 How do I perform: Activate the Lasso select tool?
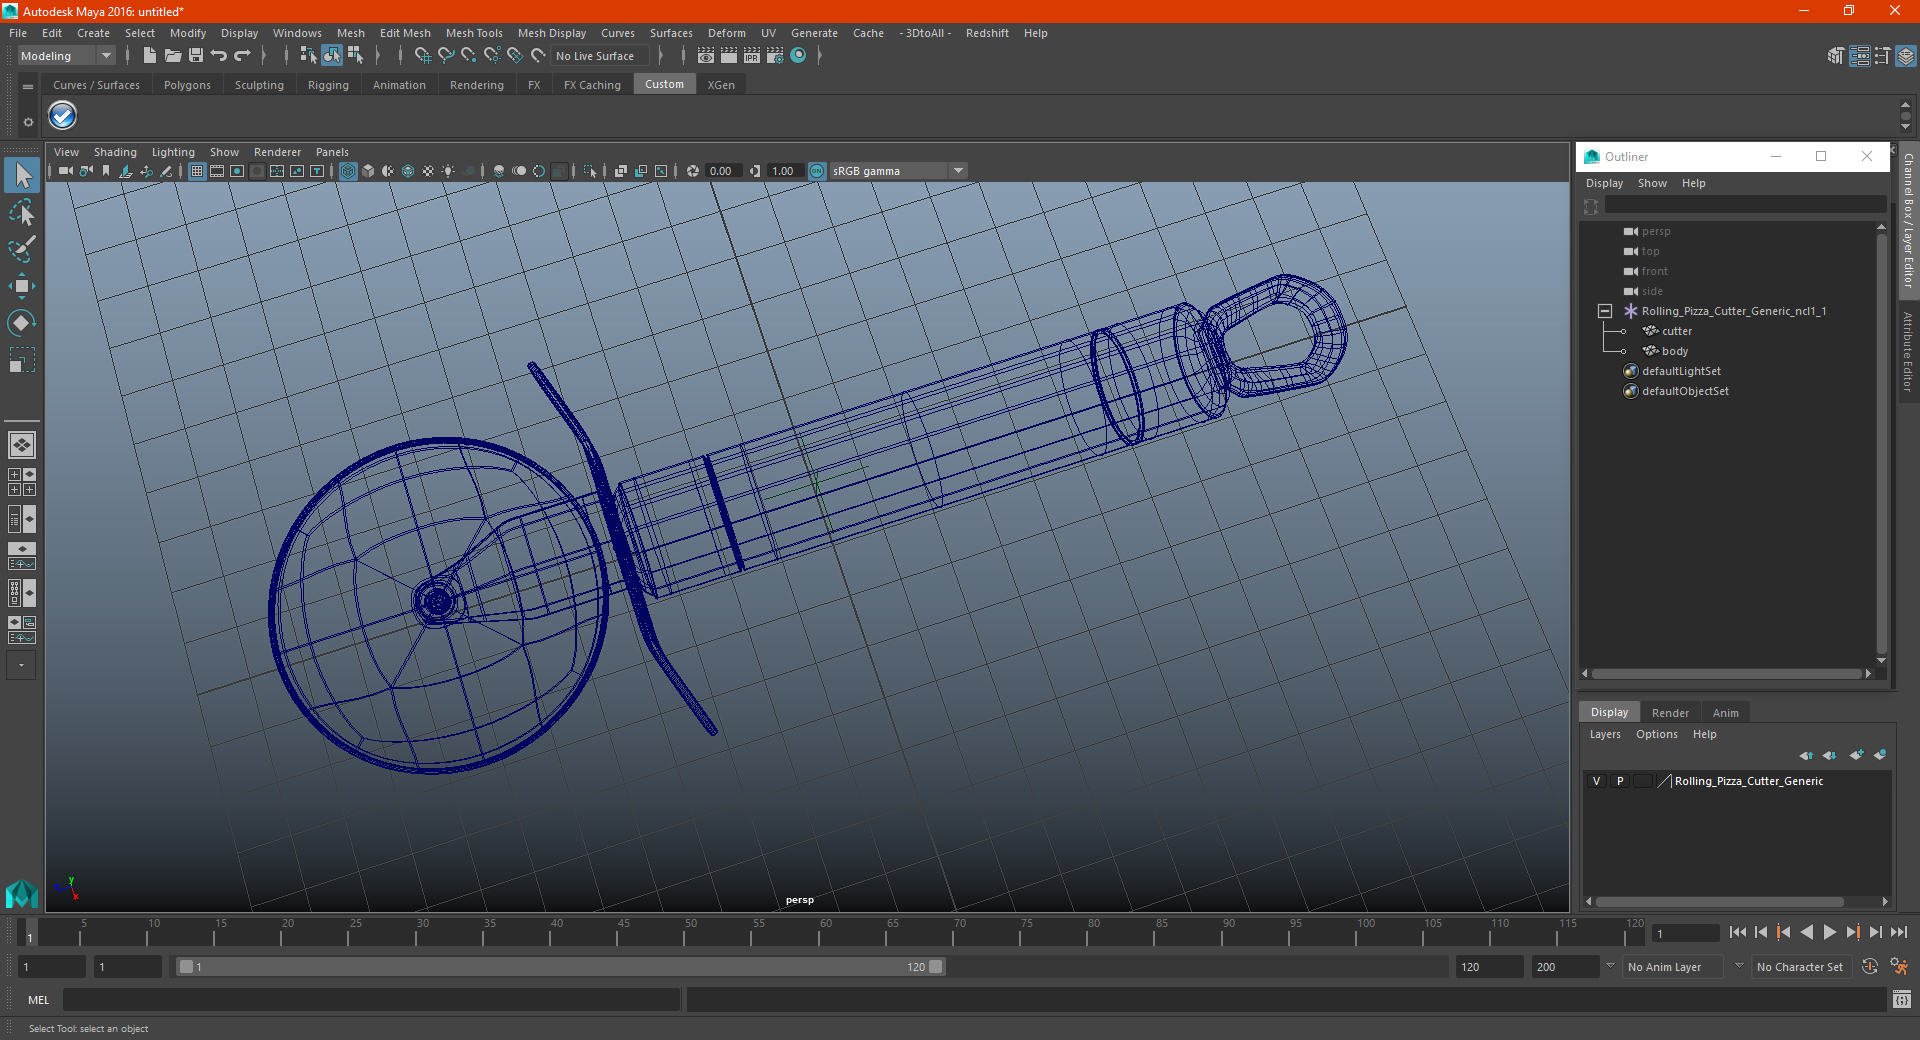22,212
